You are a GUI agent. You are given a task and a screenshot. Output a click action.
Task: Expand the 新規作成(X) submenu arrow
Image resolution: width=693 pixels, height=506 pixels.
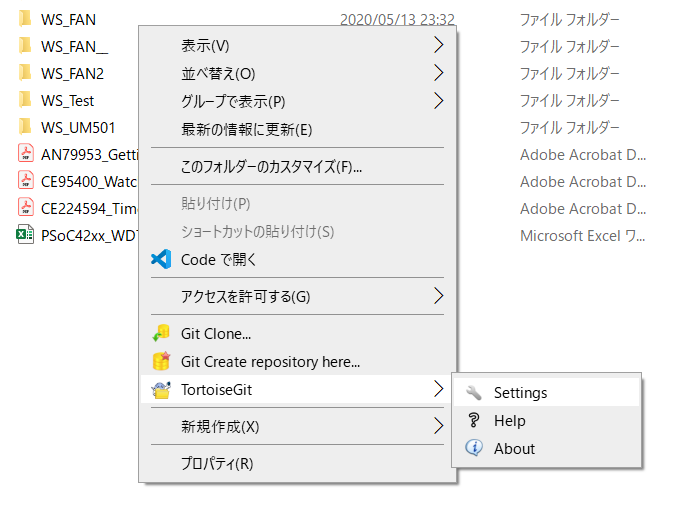point(438,426)
